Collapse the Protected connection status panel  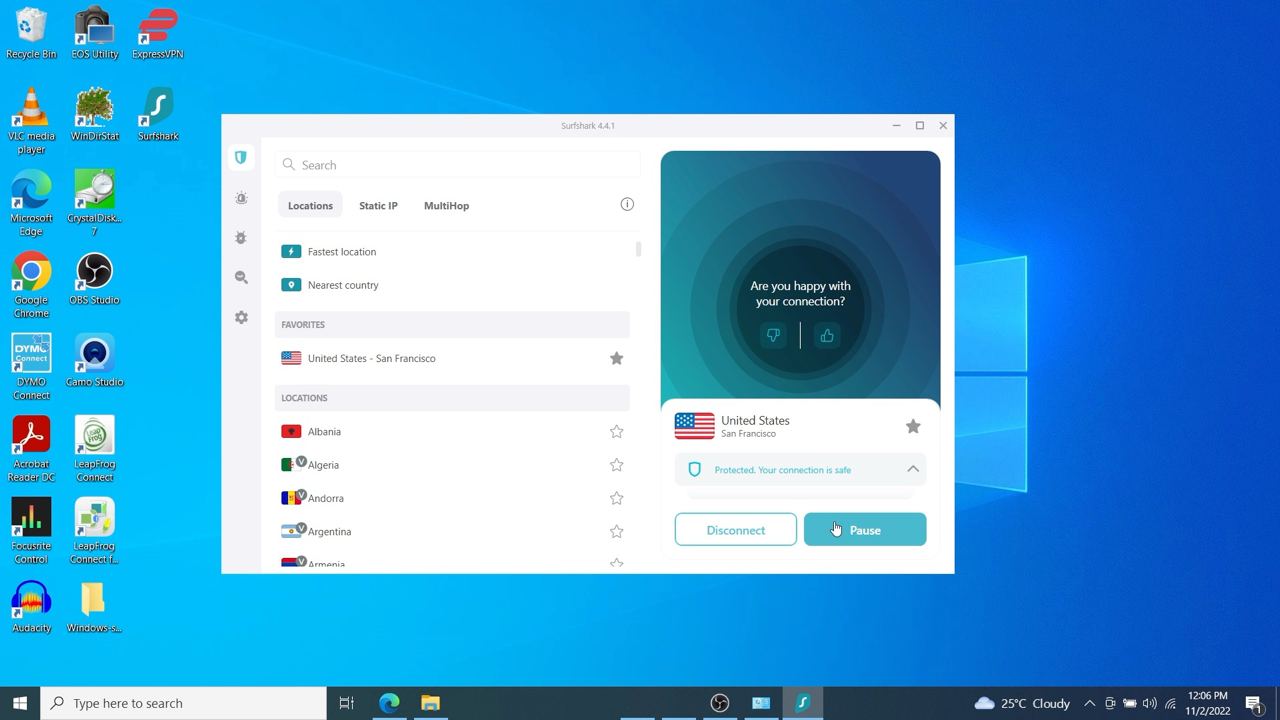913,469
